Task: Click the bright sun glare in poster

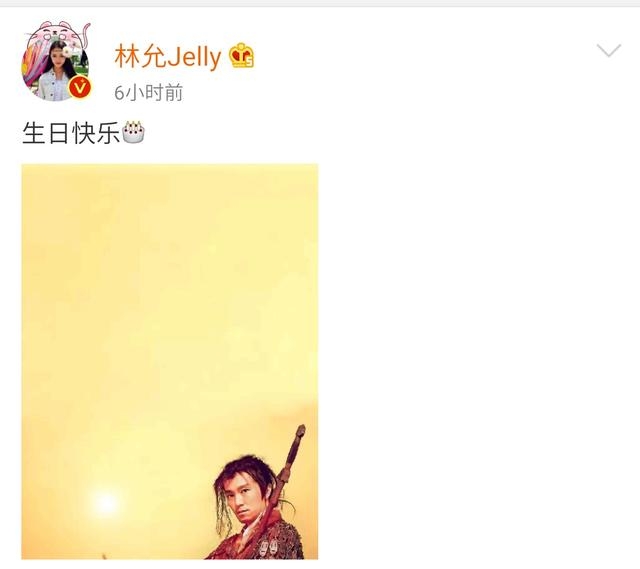Action: pos(105,502)
